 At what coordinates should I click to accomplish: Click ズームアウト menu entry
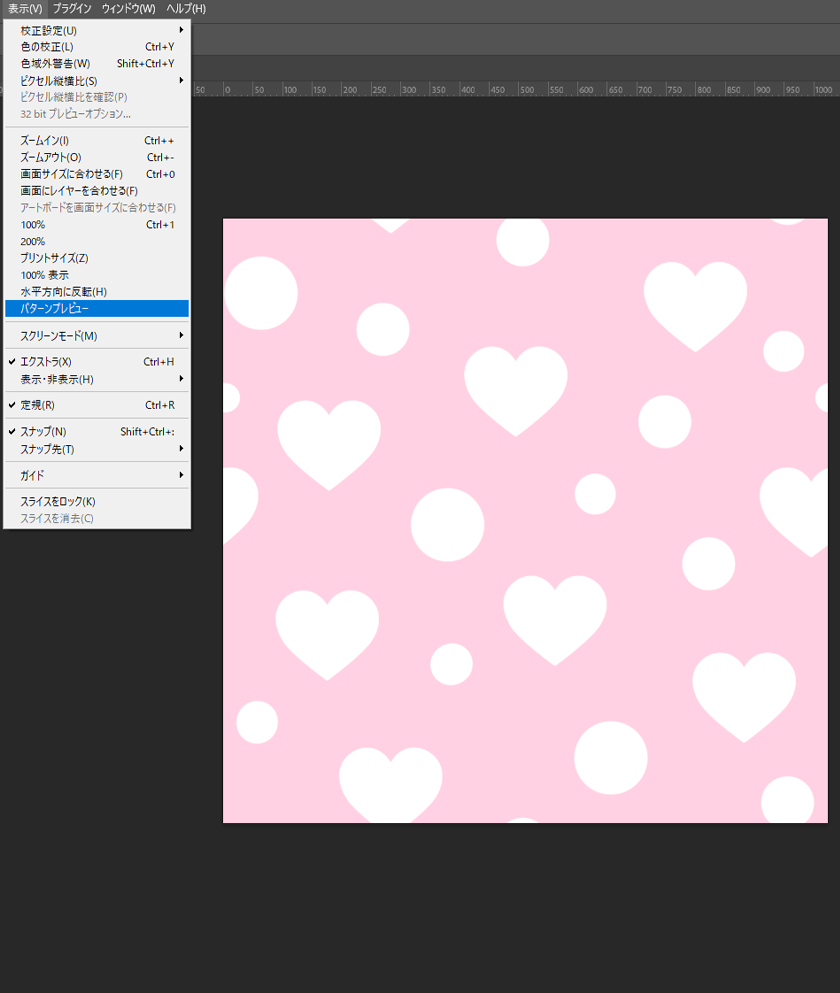coord(51,158)
